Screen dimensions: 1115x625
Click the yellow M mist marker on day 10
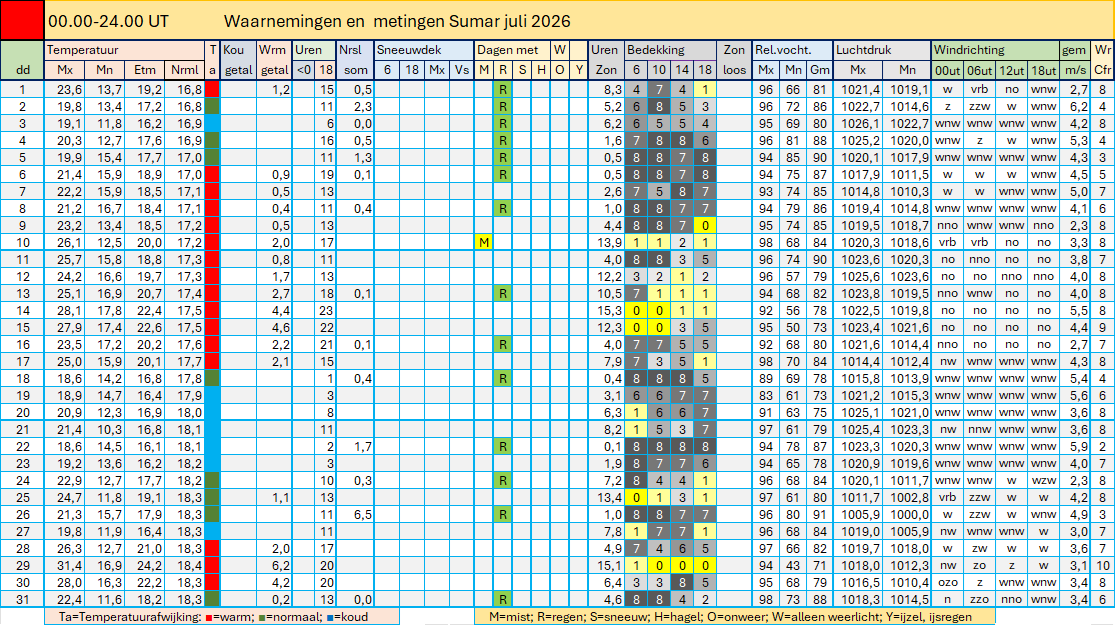484,242
